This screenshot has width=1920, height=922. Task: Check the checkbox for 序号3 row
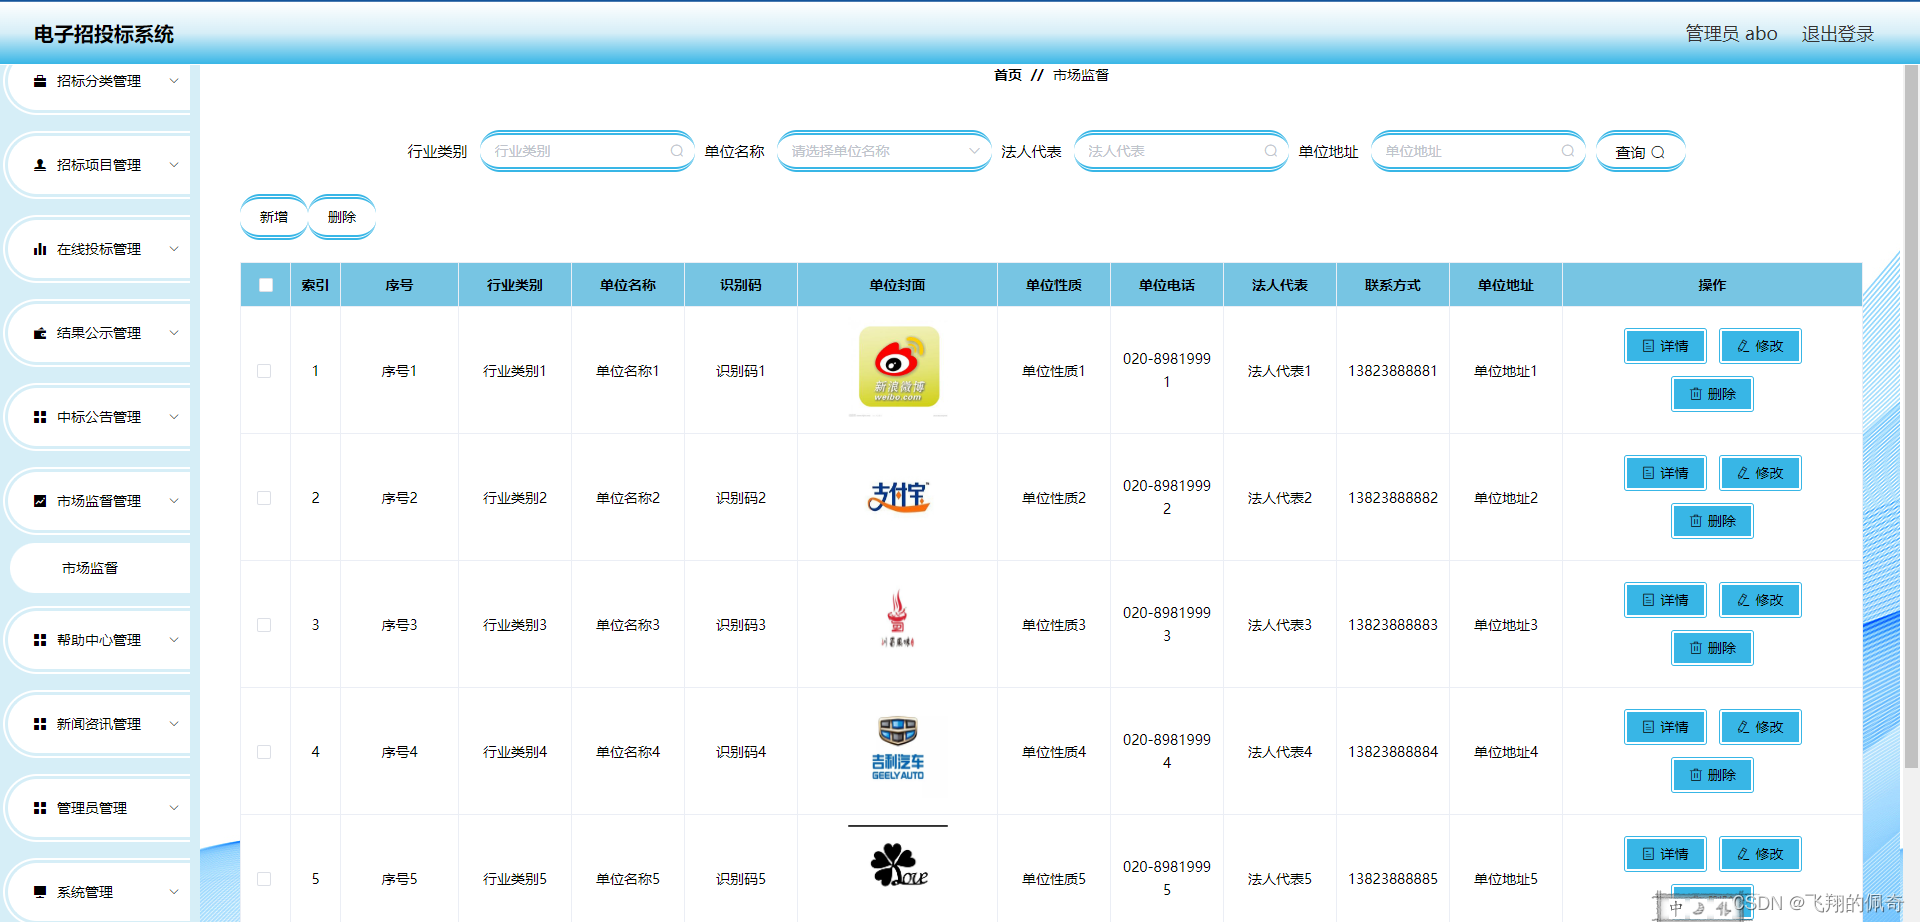click(x=264, y=624)
